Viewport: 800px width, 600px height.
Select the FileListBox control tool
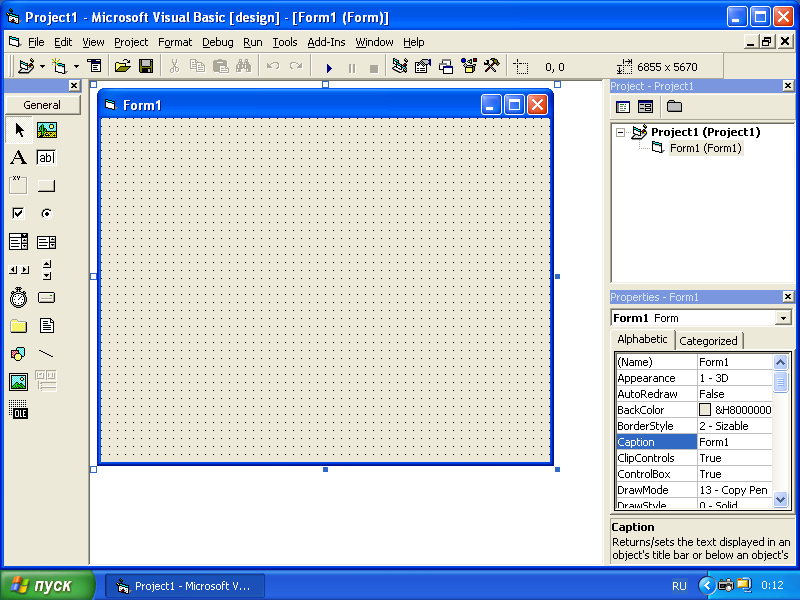click(46, 326)
